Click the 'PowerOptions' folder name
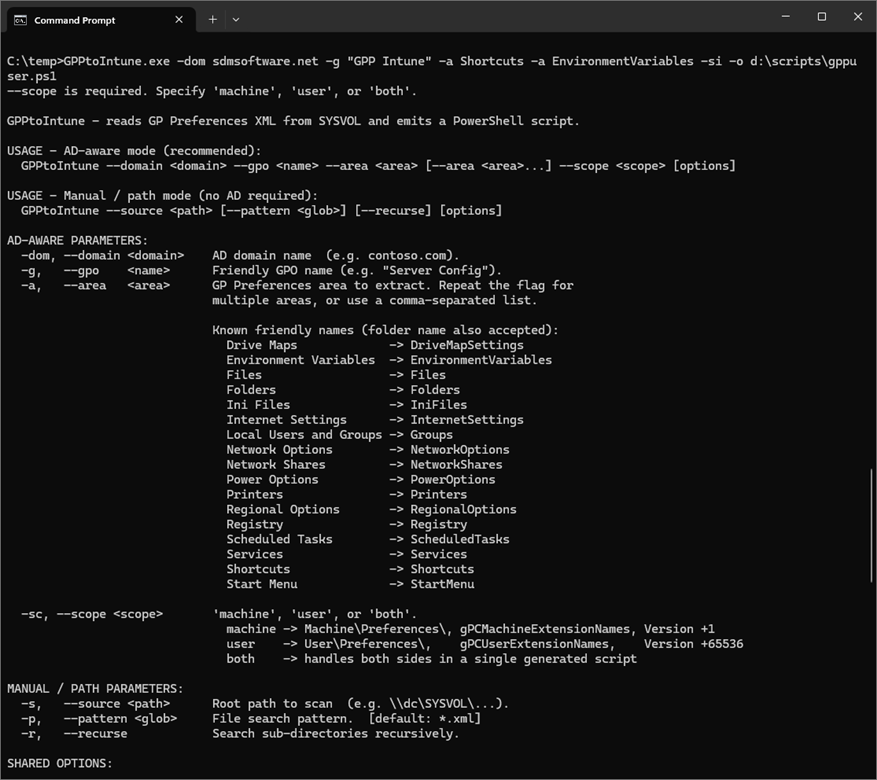This screenshot has width=877, height=780. pyautogui.click(x=452, y=480)
